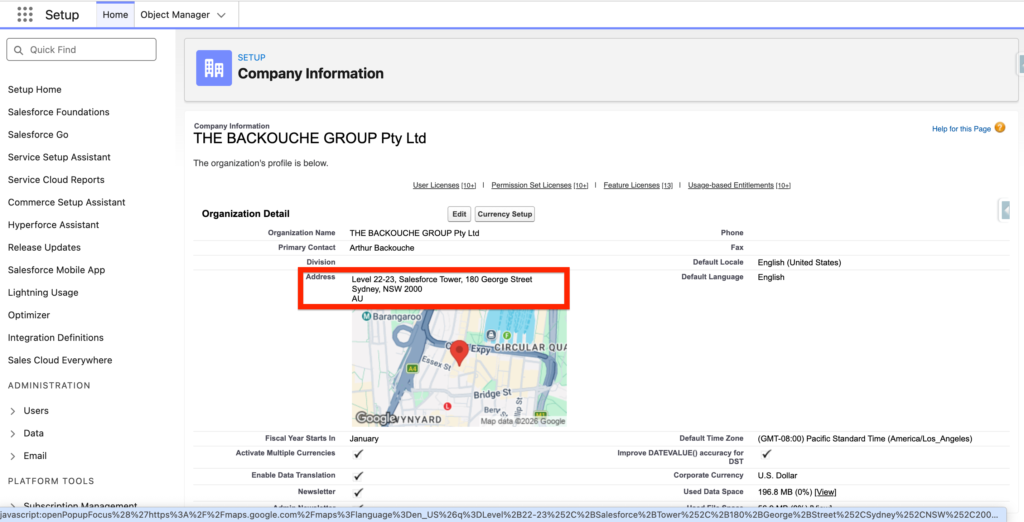Toggle Improve DATEVALUE() accuracy checkbox
Image resolution: width=1024 pixels, height=522 pixels.
[x=766, y=454]
